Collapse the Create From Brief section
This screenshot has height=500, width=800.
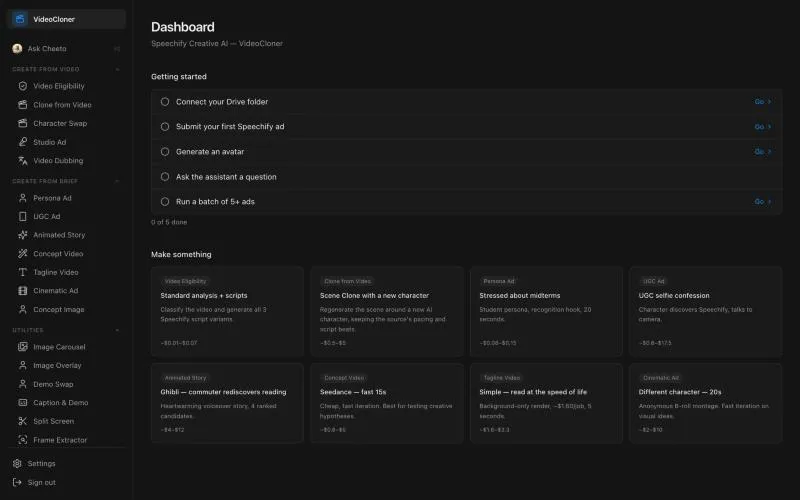pos(117,181)
